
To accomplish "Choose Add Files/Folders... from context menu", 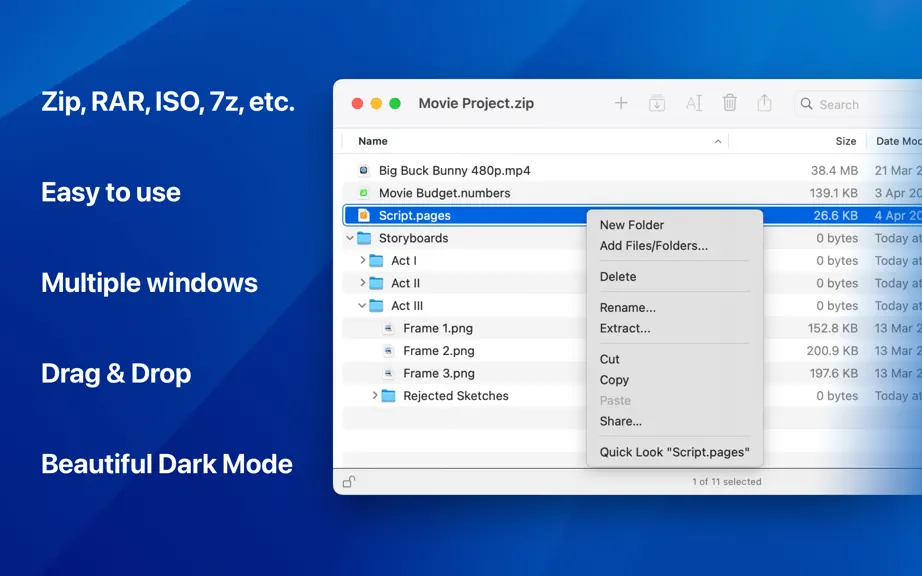I will 653,246.
